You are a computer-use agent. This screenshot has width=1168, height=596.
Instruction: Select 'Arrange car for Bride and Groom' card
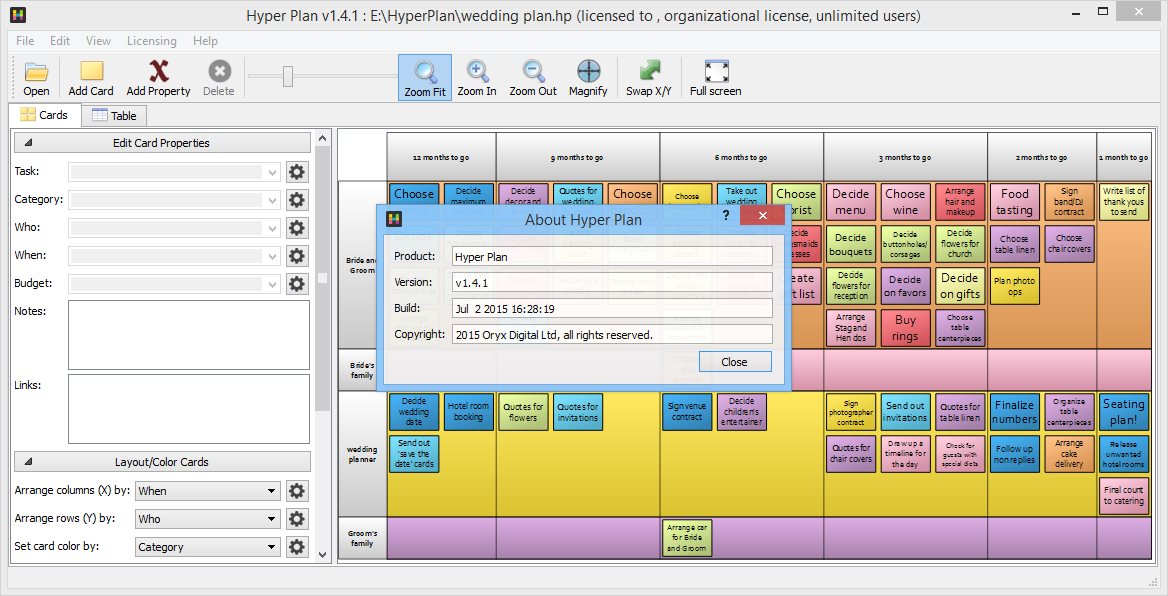(x=687, y=538)
